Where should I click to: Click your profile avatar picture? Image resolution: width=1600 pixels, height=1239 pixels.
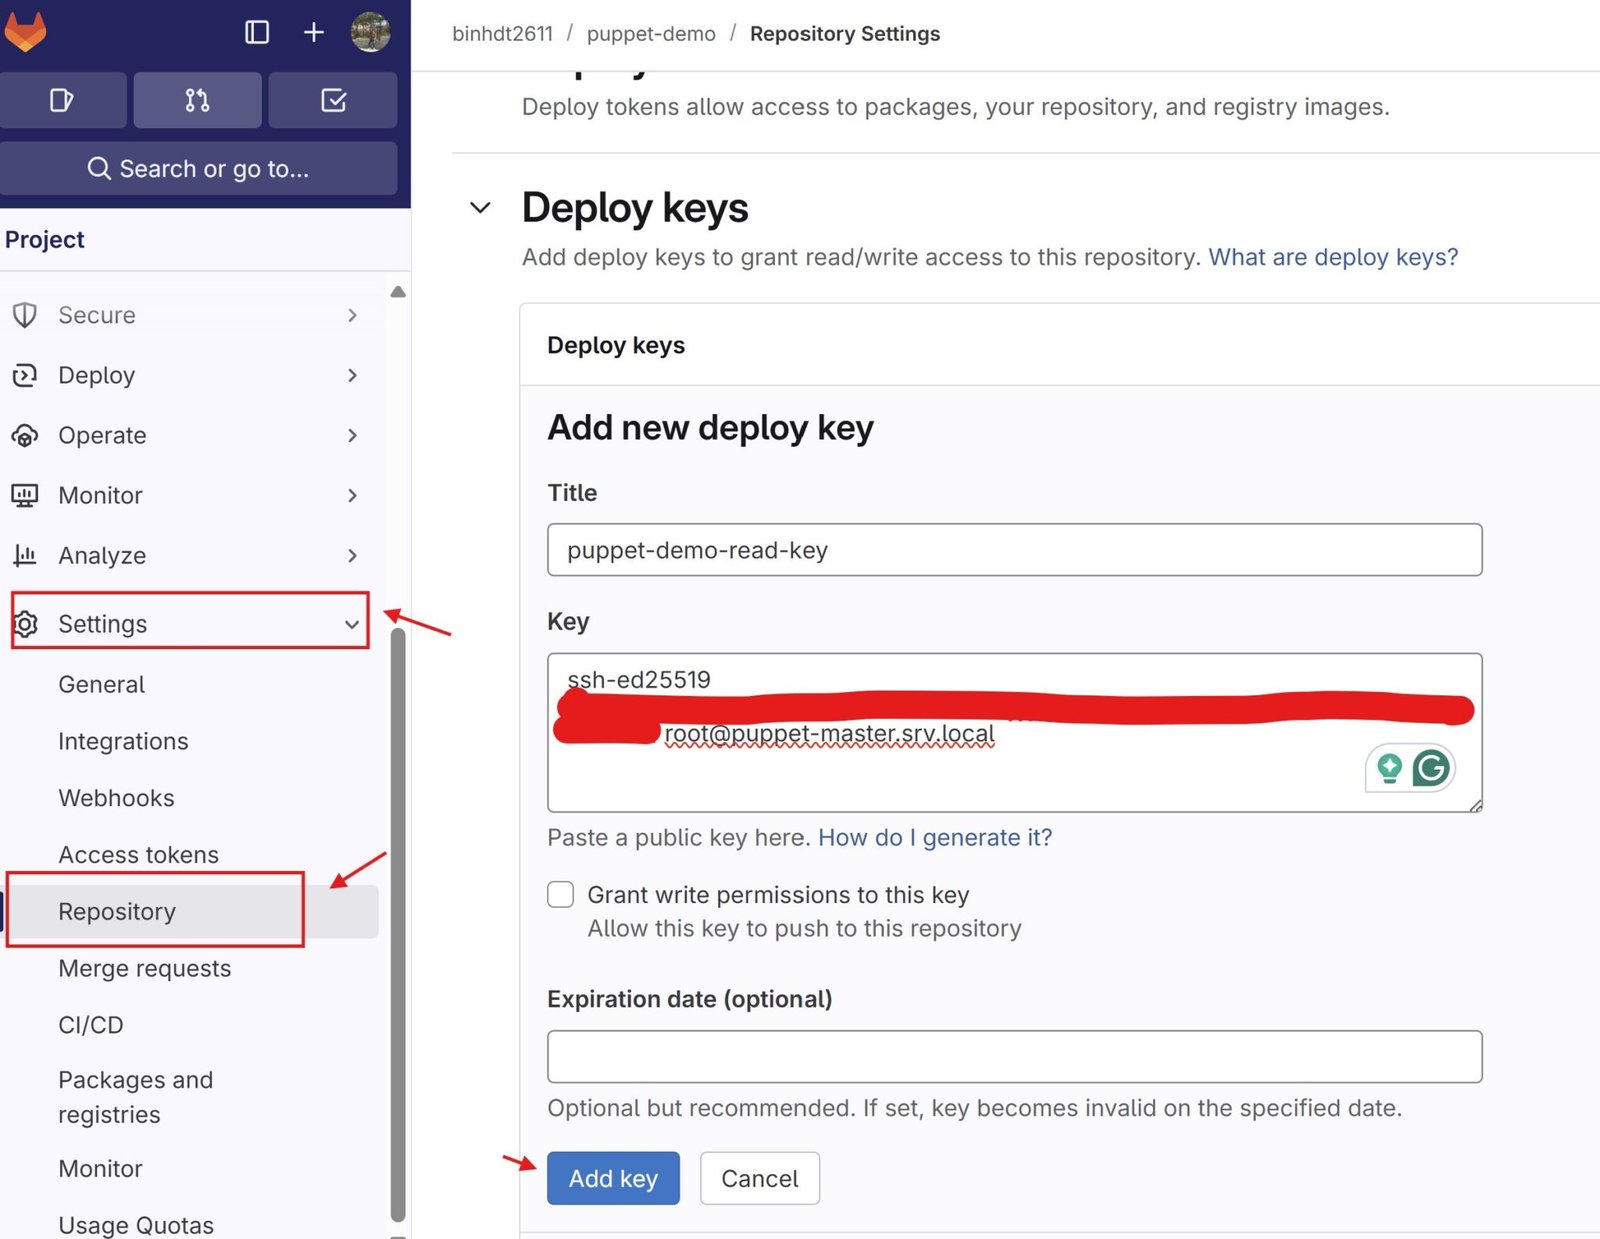coord(370,32)
